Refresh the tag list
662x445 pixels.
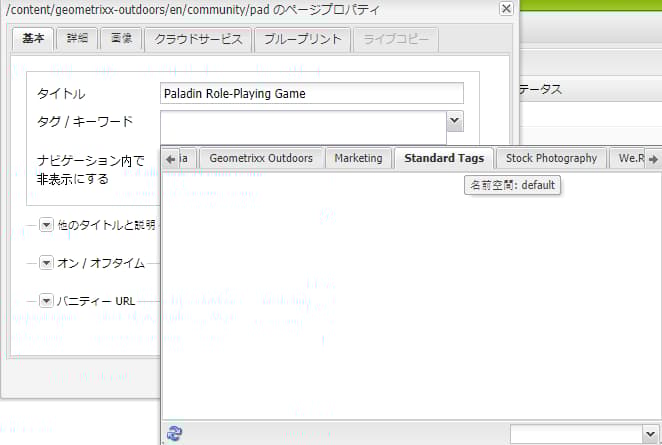(x=174, y=433)
